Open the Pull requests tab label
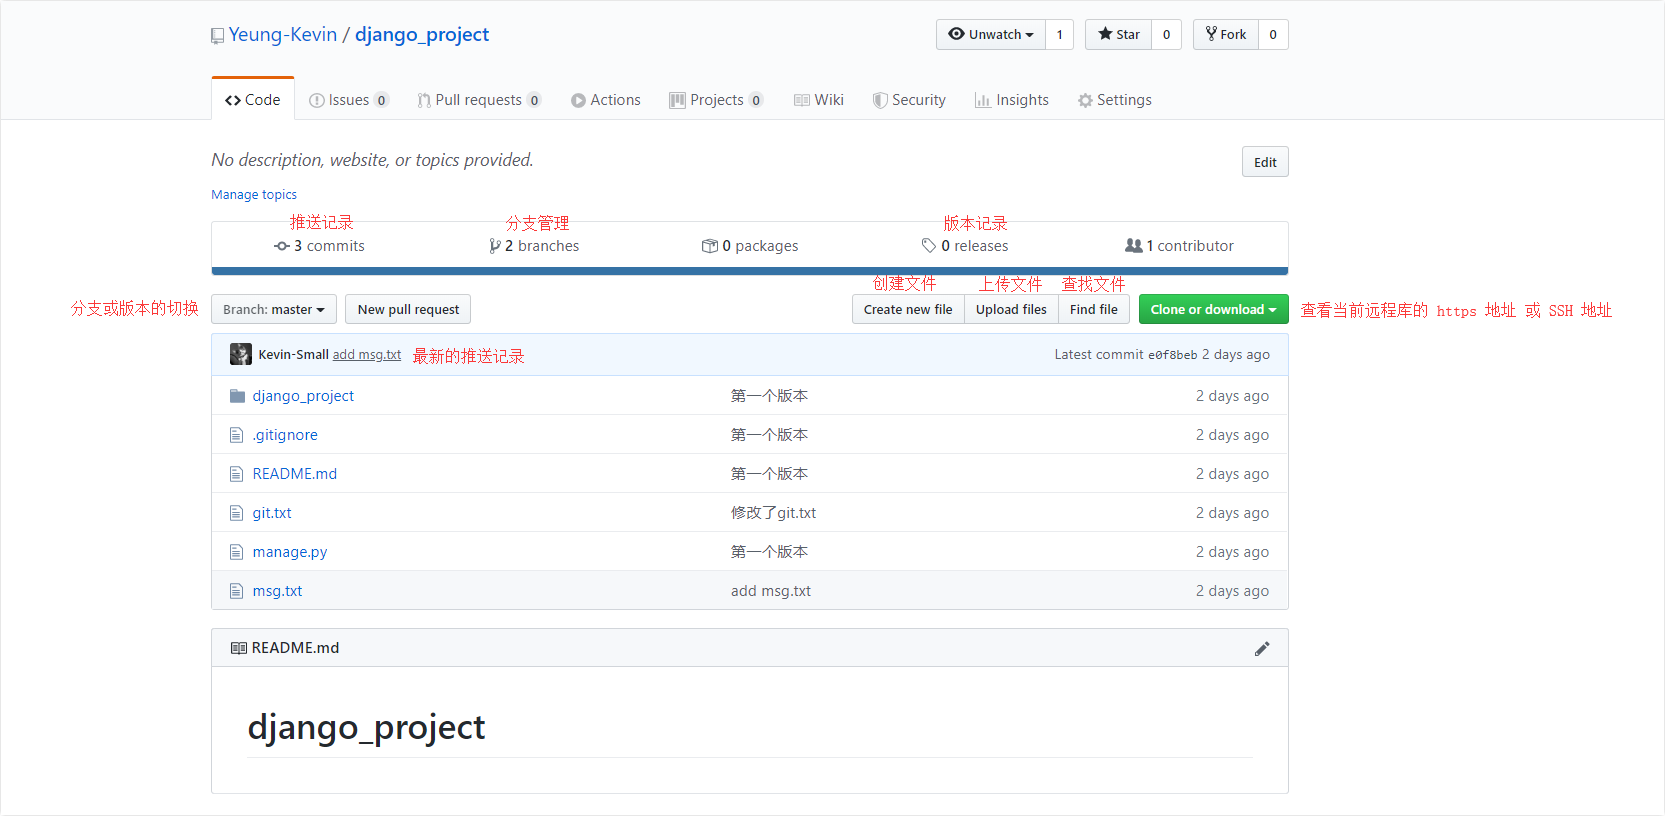Image resolution: width=1665 pixels, height=816 pixels. [479, 100]
